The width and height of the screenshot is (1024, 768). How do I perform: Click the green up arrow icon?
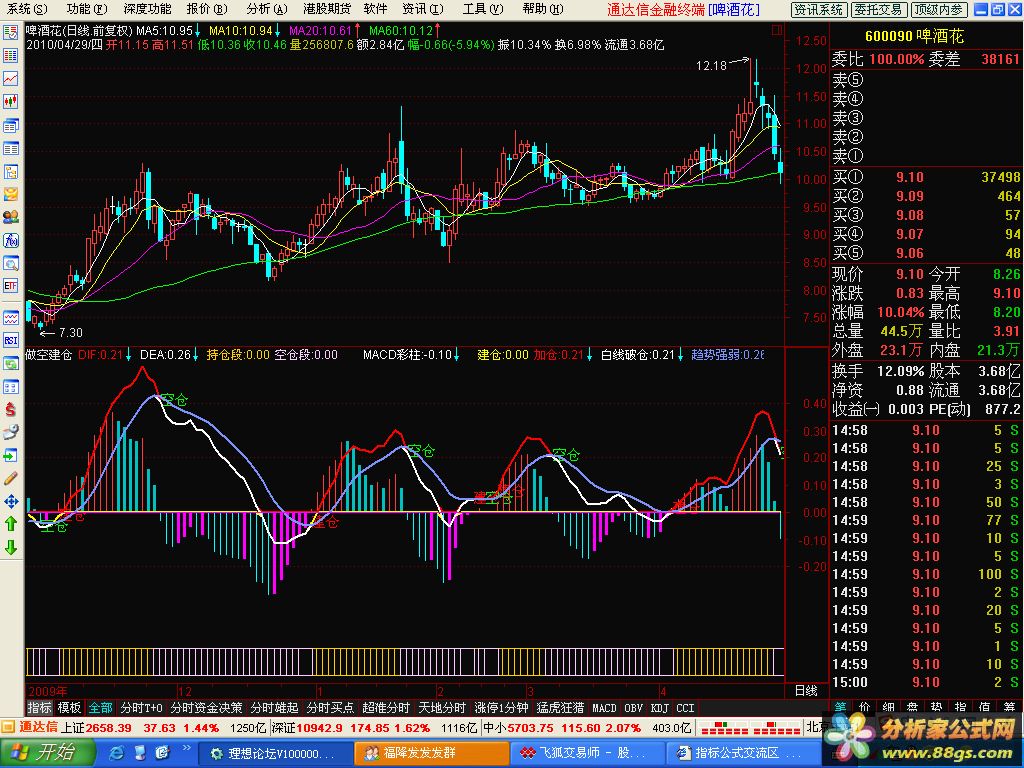click(x=10, y=524)
